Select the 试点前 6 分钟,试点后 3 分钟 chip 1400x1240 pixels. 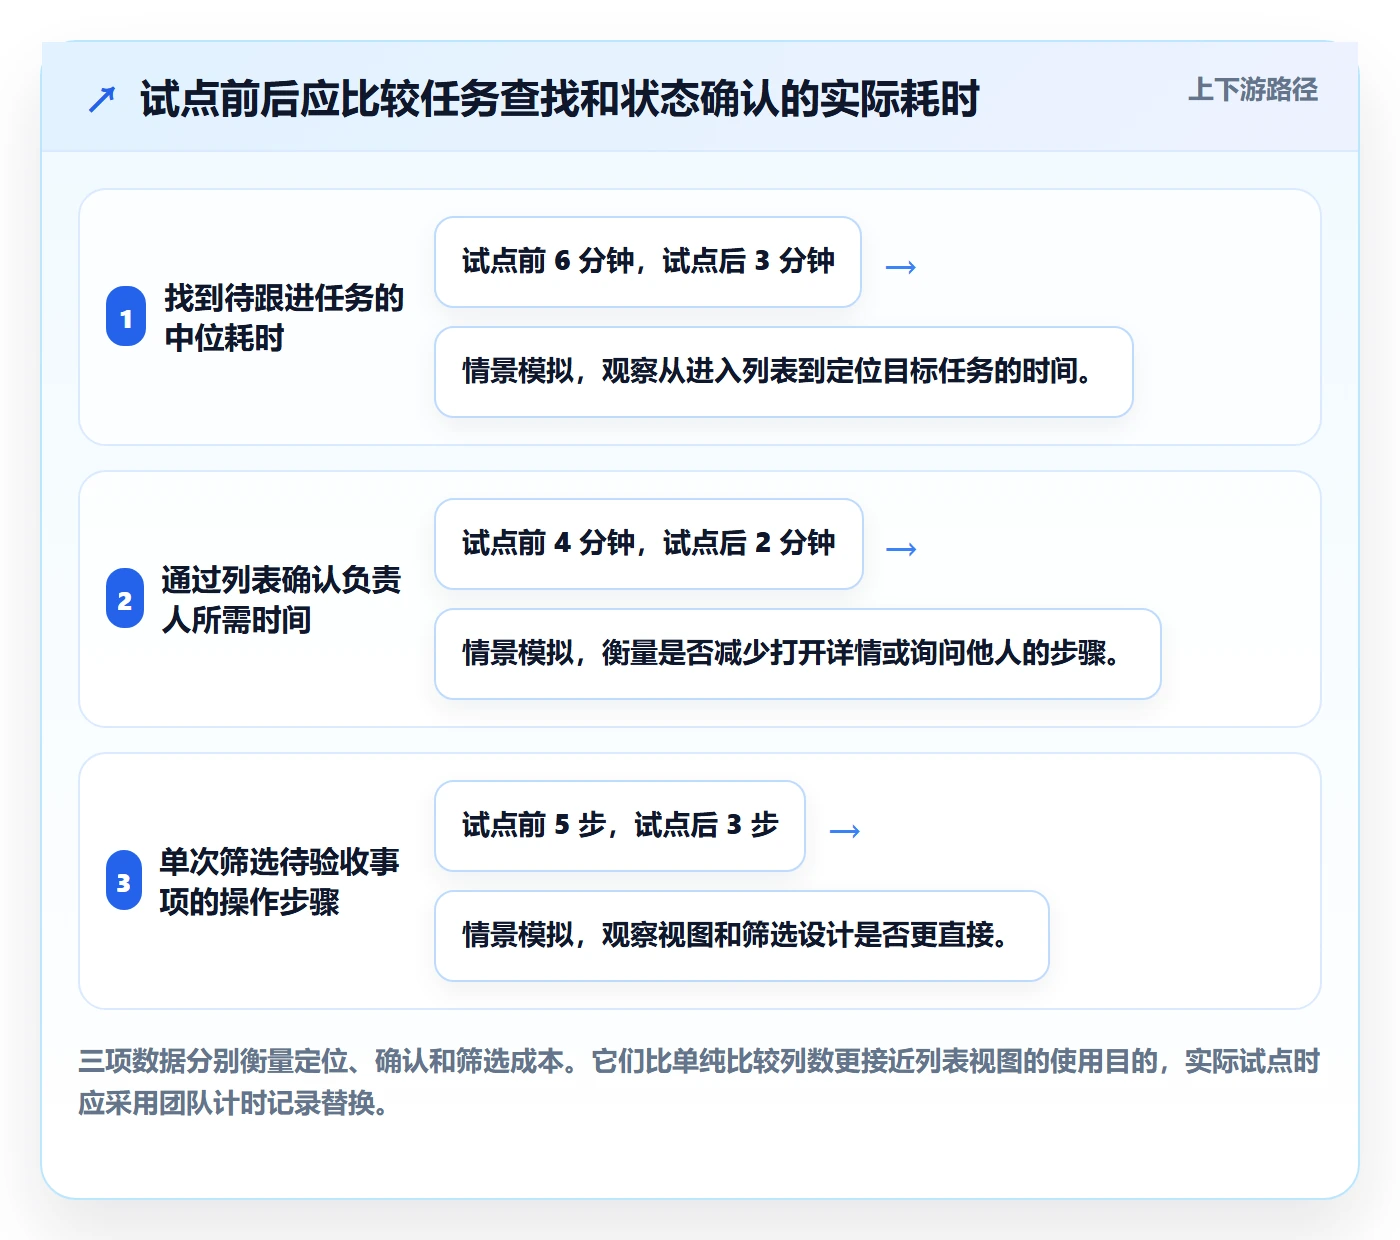pos(648,262)
